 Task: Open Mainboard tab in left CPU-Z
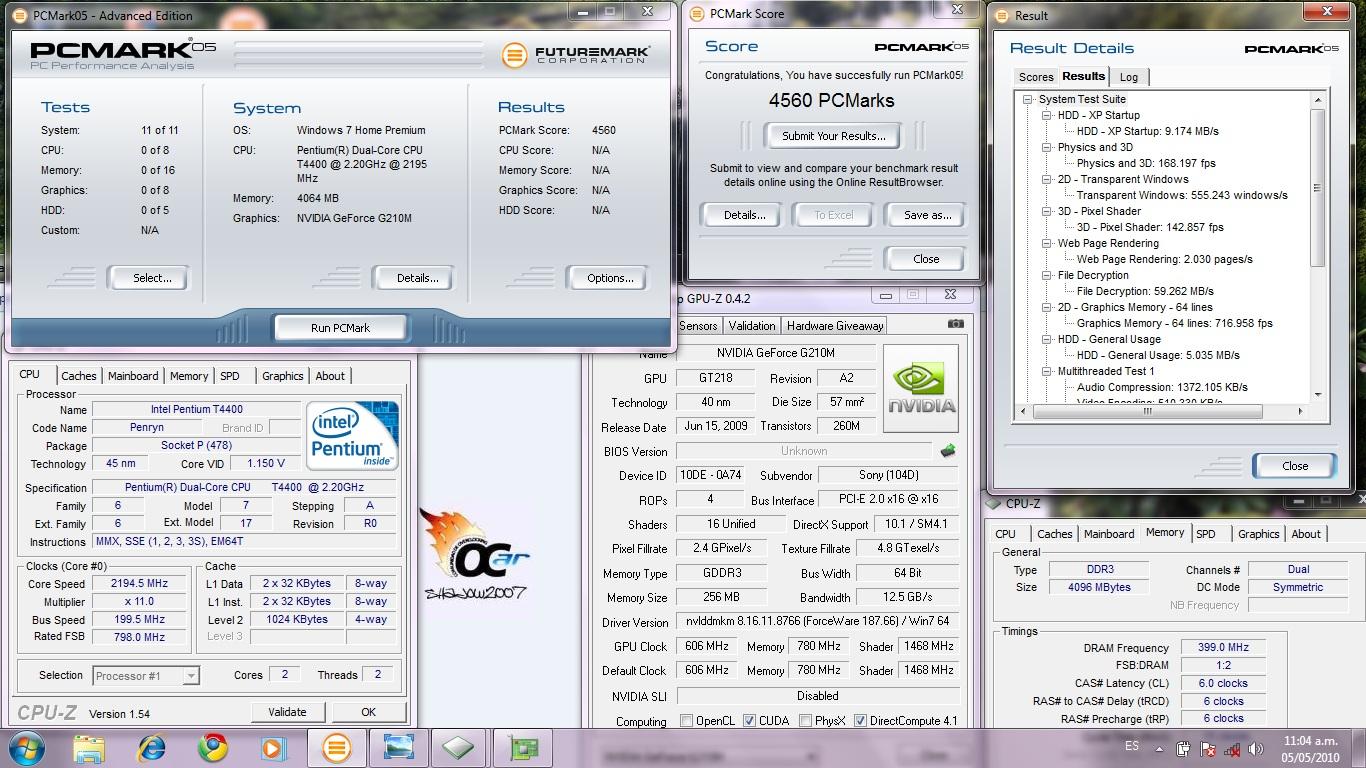click(x=133, y=376)
